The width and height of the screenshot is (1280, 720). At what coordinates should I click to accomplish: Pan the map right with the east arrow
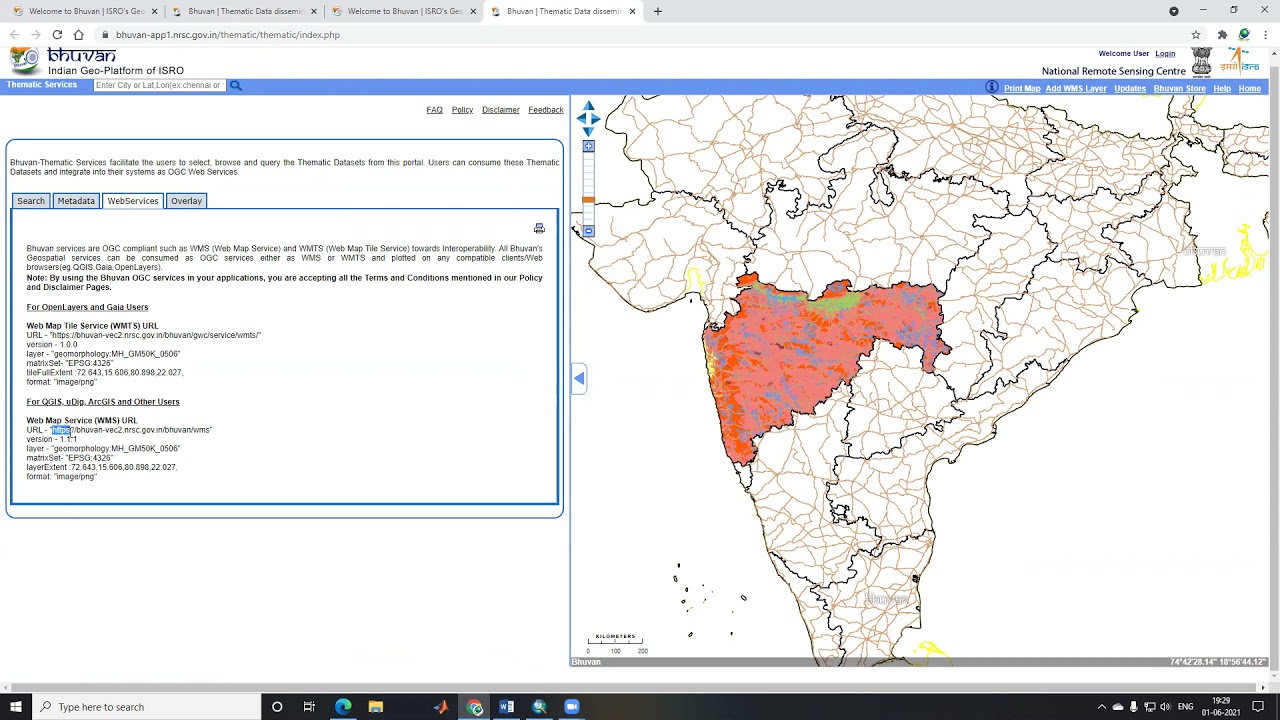click(595, 119)
